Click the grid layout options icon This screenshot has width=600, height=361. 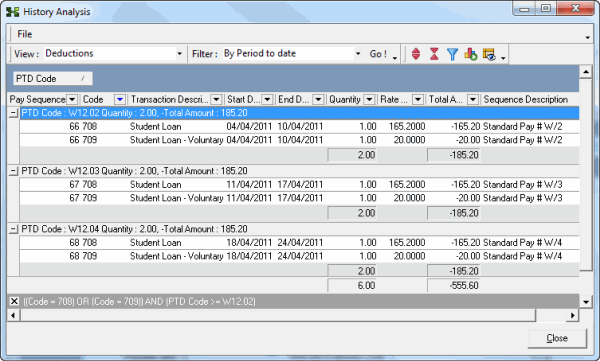489,54
